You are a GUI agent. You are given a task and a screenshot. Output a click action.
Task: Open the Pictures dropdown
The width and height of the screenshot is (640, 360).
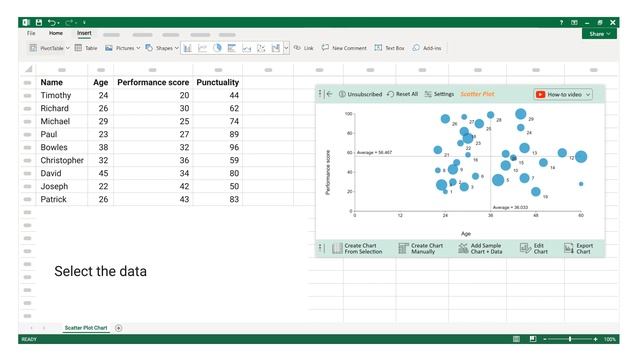click(x=122, y=48)
